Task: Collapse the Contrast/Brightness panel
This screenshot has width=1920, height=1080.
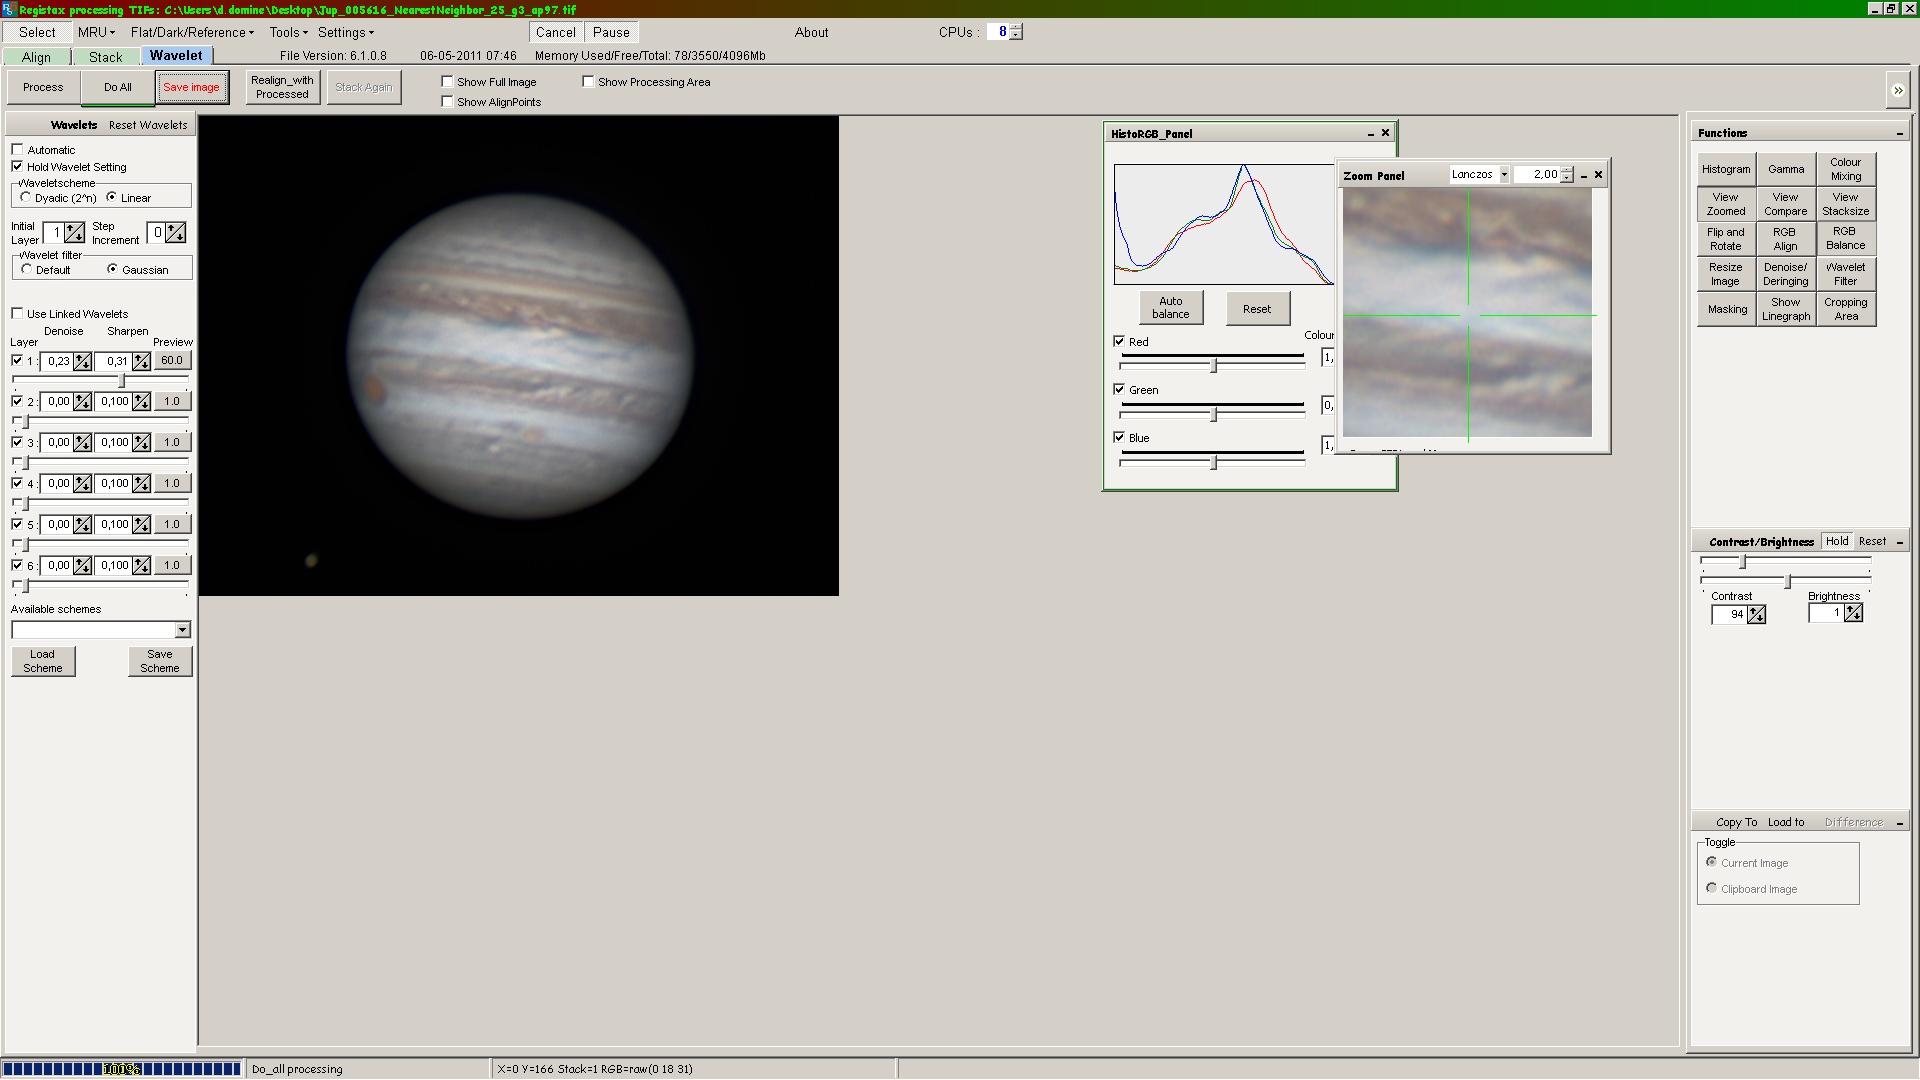Action: click(x=1899, y=542)
